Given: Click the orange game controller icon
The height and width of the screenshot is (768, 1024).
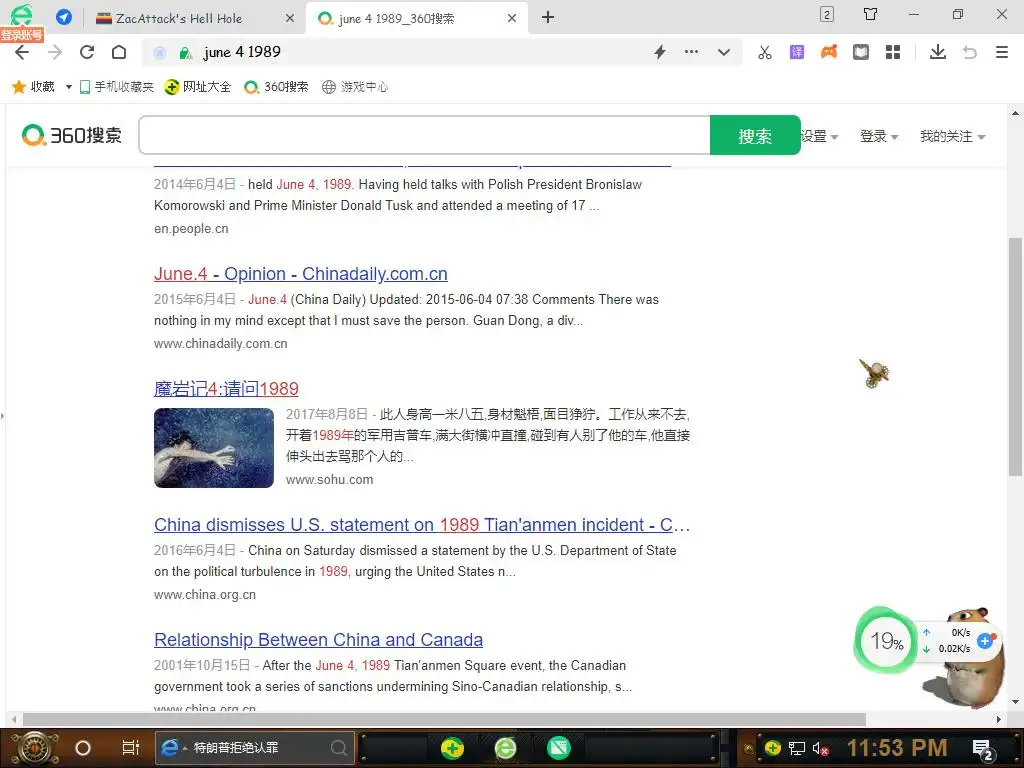Looking at the screenshot, I should 829,52.
